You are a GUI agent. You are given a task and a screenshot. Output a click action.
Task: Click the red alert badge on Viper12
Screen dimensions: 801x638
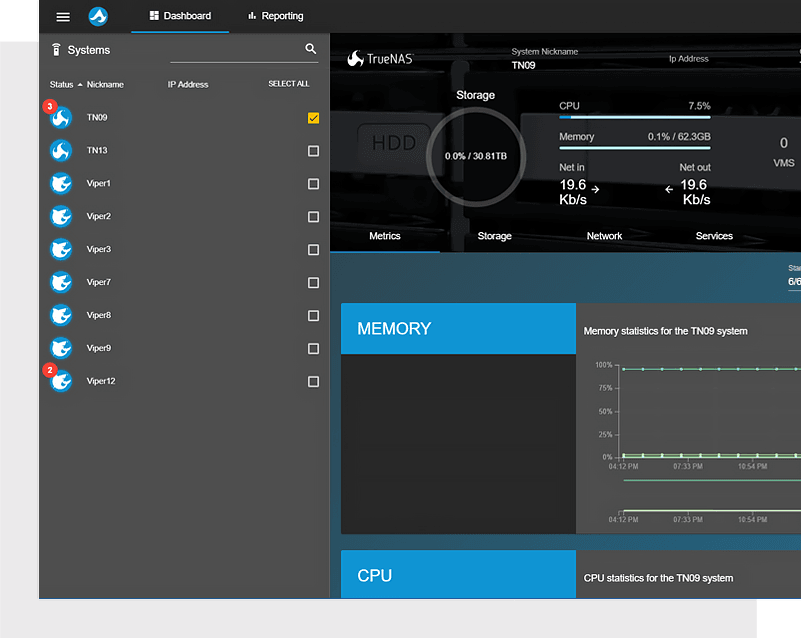(50, 370)
